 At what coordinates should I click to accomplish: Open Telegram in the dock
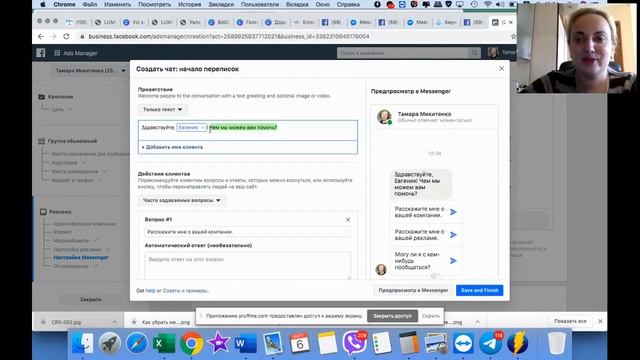[x=491, y=343]
